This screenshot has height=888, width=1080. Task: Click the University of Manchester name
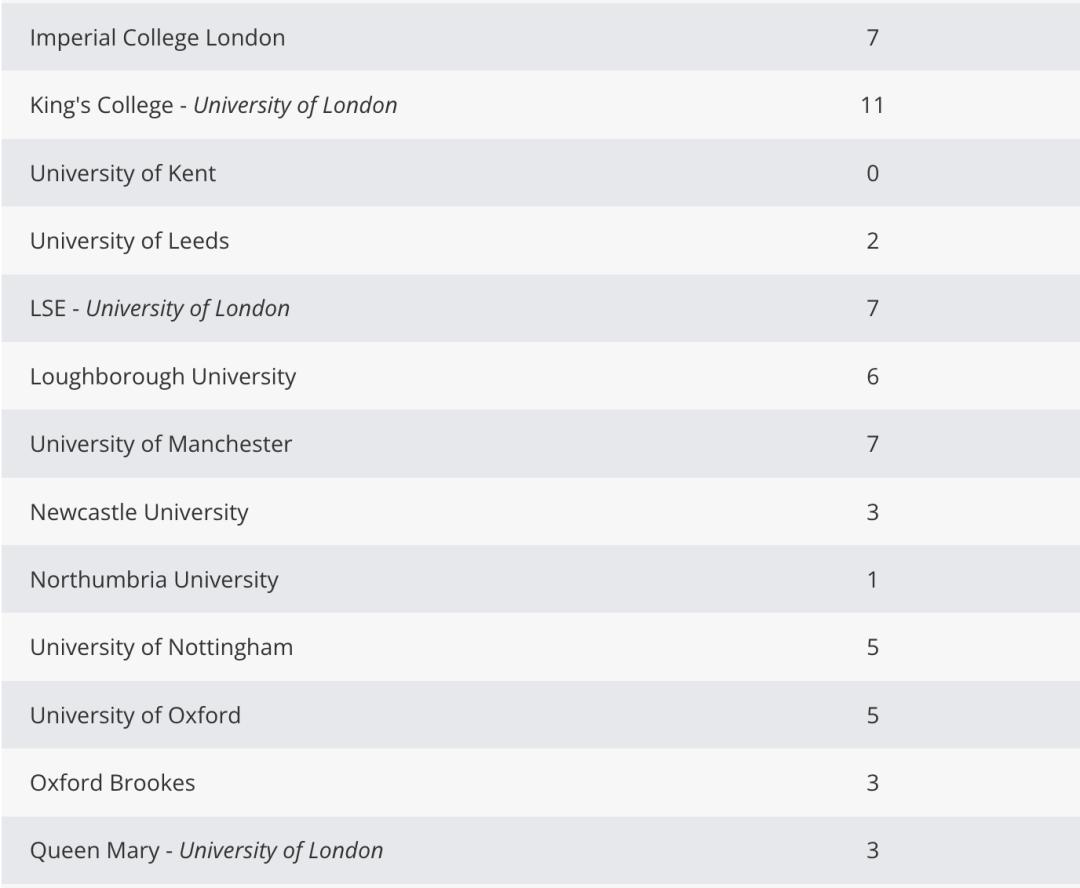pyautogui.click(x=161, y=444)
